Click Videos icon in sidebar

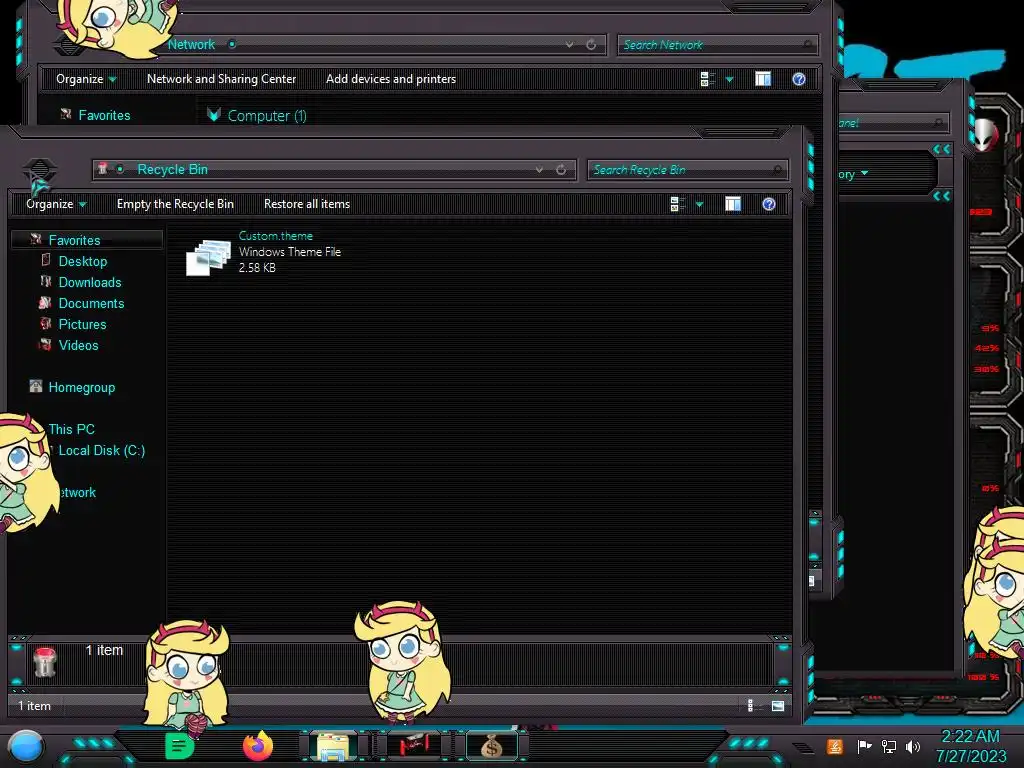coord(45,344)
